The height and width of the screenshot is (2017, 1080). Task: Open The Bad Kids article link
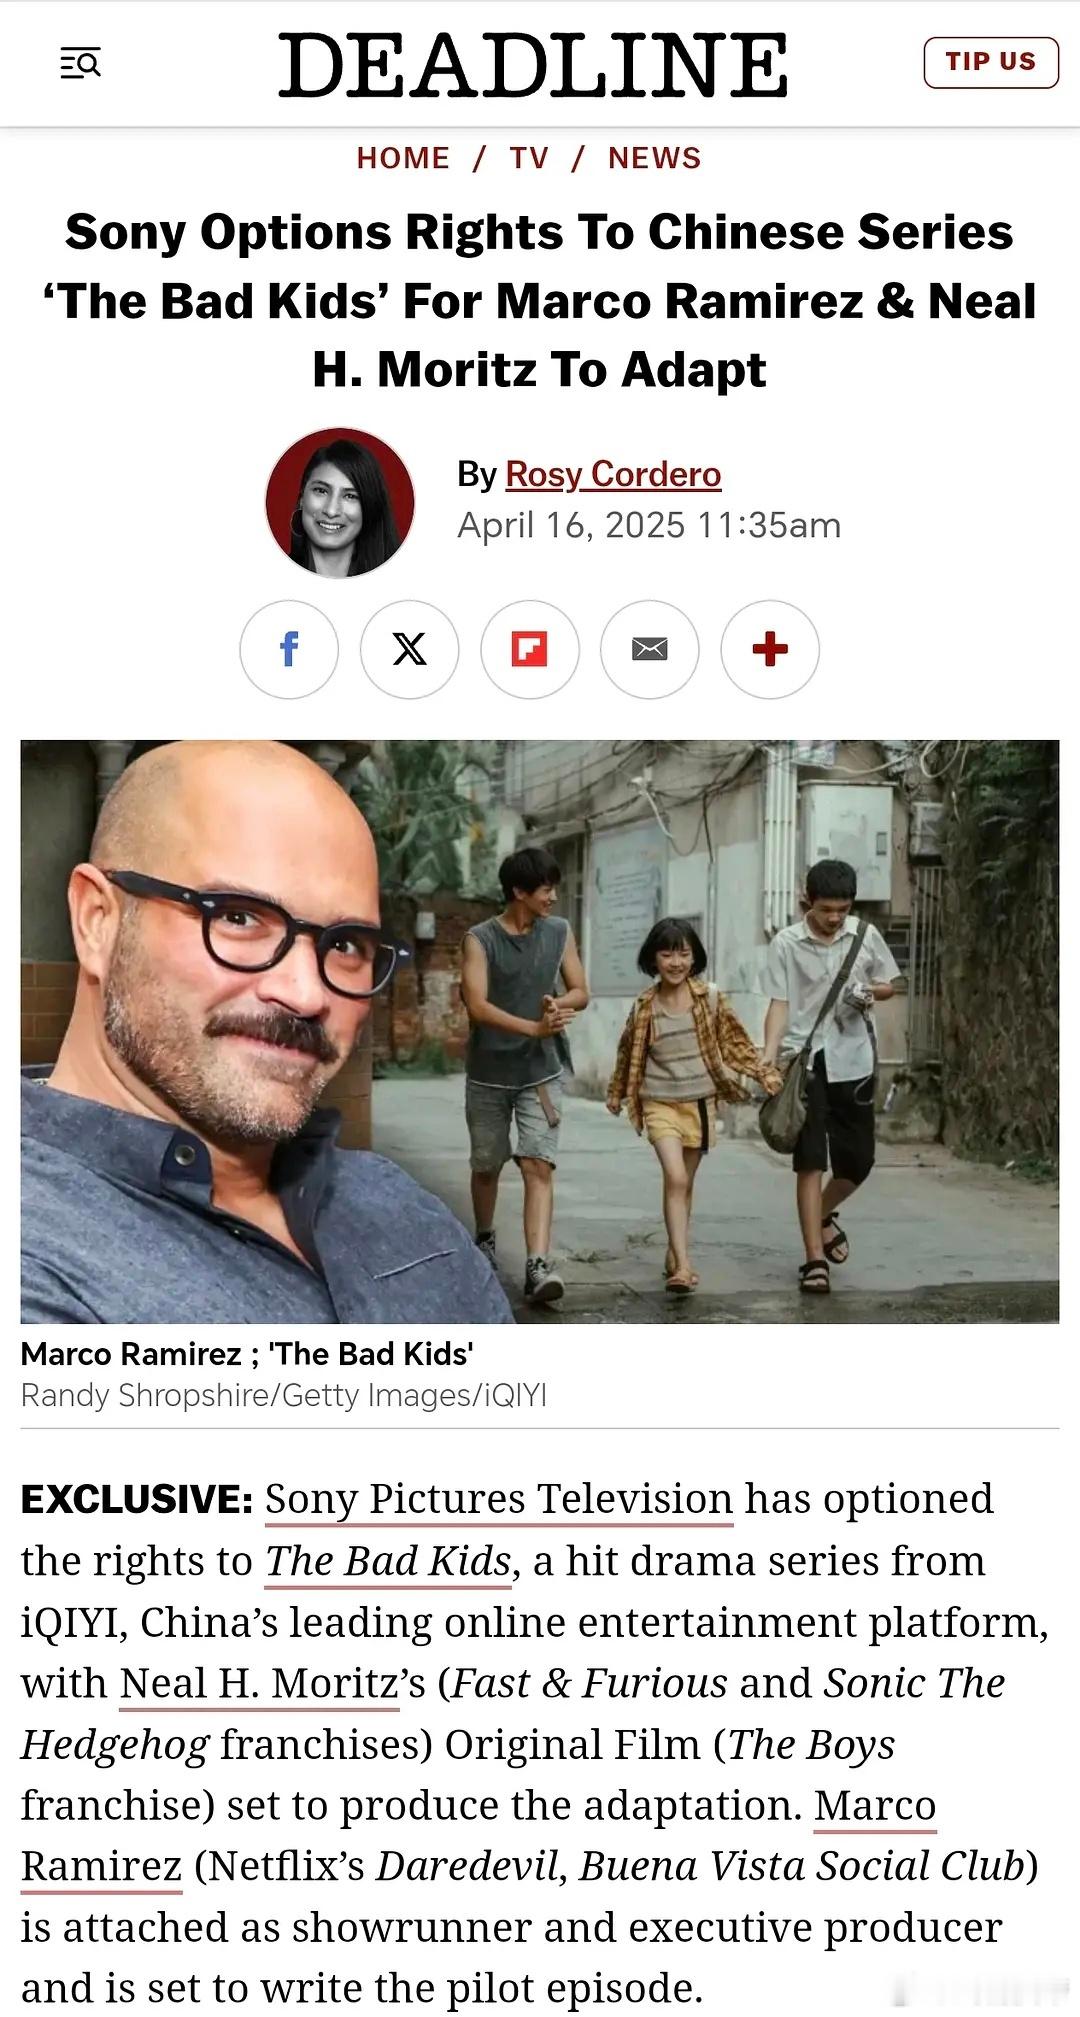(389, 1561)
